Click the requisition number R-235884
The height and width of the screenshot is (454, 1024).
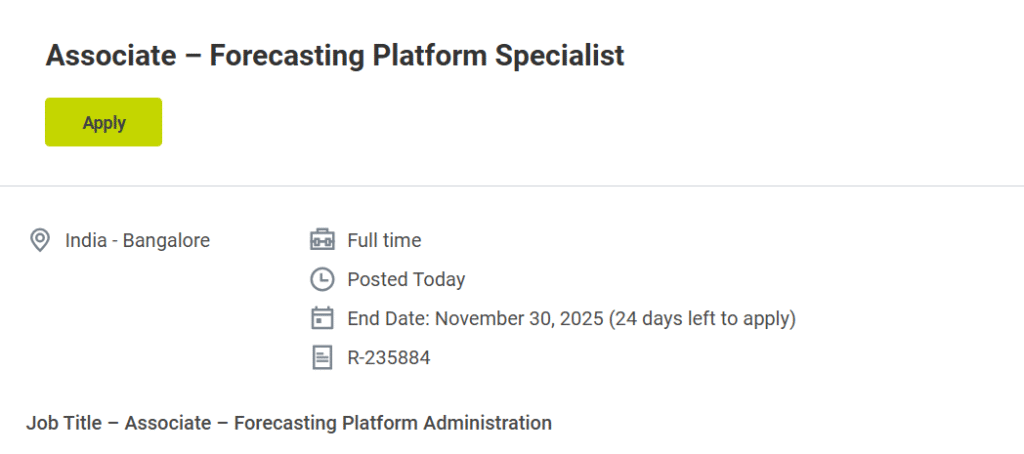(389, 357)
